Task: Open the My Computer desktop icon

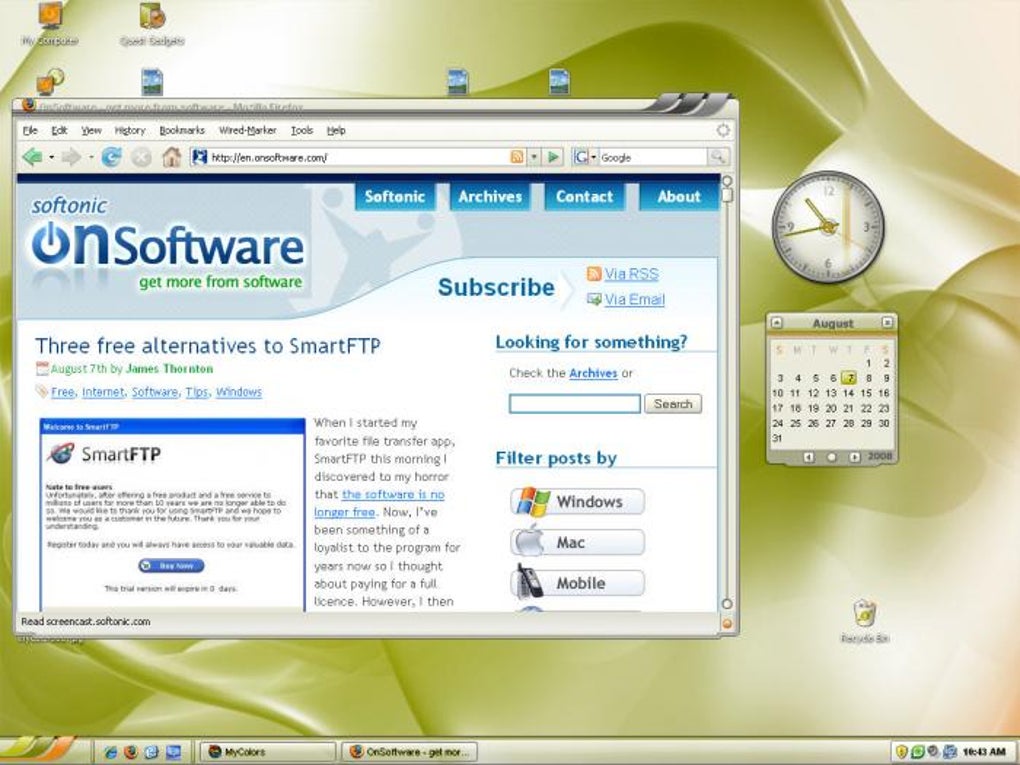Action: [50, 23]
